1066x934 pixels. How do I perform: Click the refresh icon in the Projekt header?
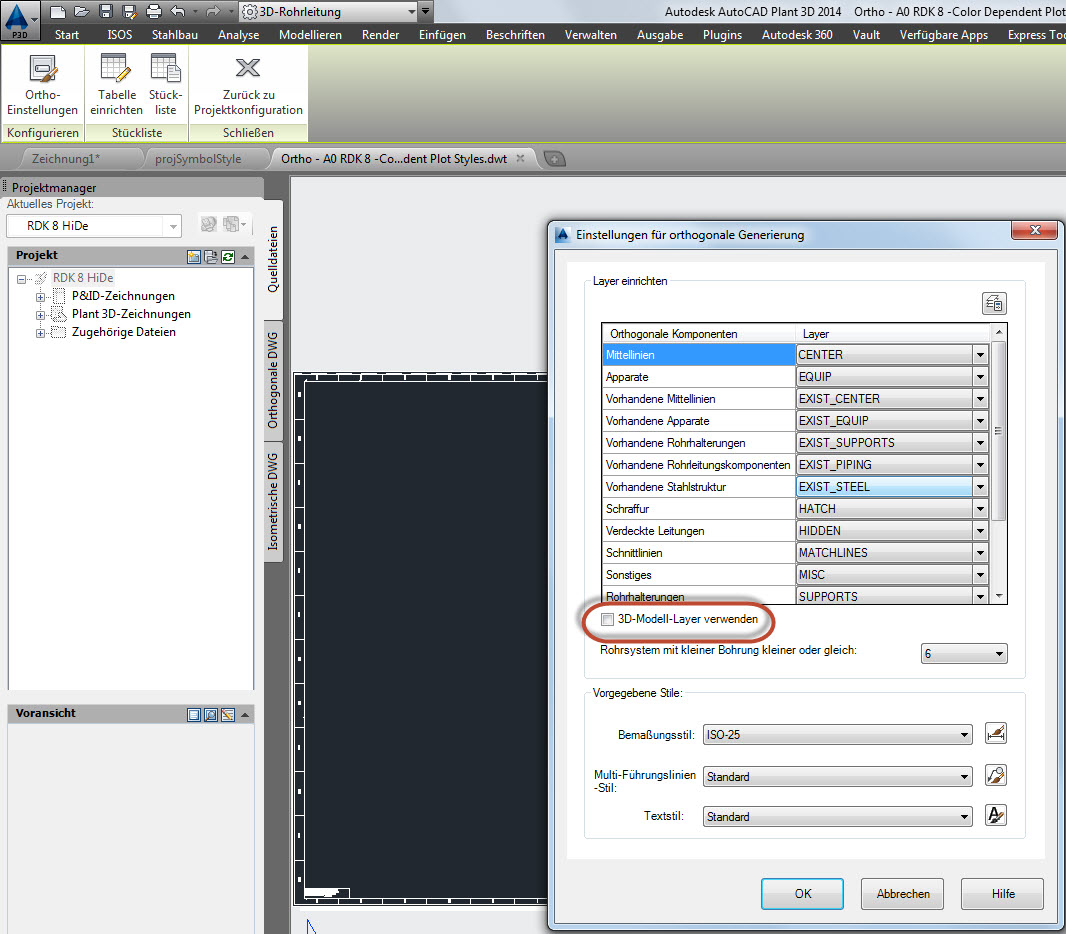point(228,256)
